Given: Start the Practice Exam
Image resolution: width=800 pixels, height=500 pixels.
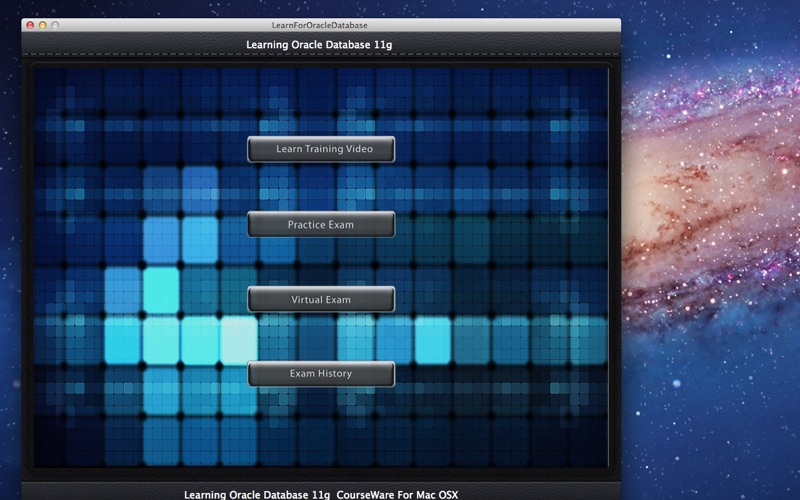Looking at the screenshot, I should tap(321, 224).
